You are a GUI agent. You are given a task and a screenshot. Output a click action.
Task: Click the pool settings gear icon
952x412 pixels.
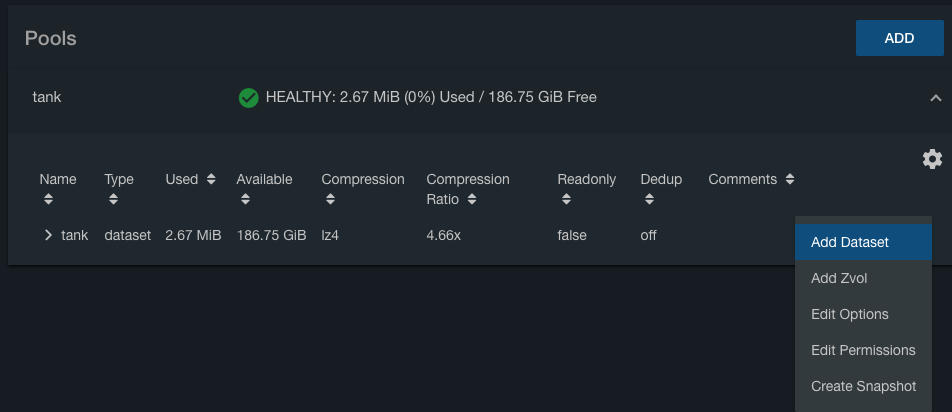coord(932,159)
